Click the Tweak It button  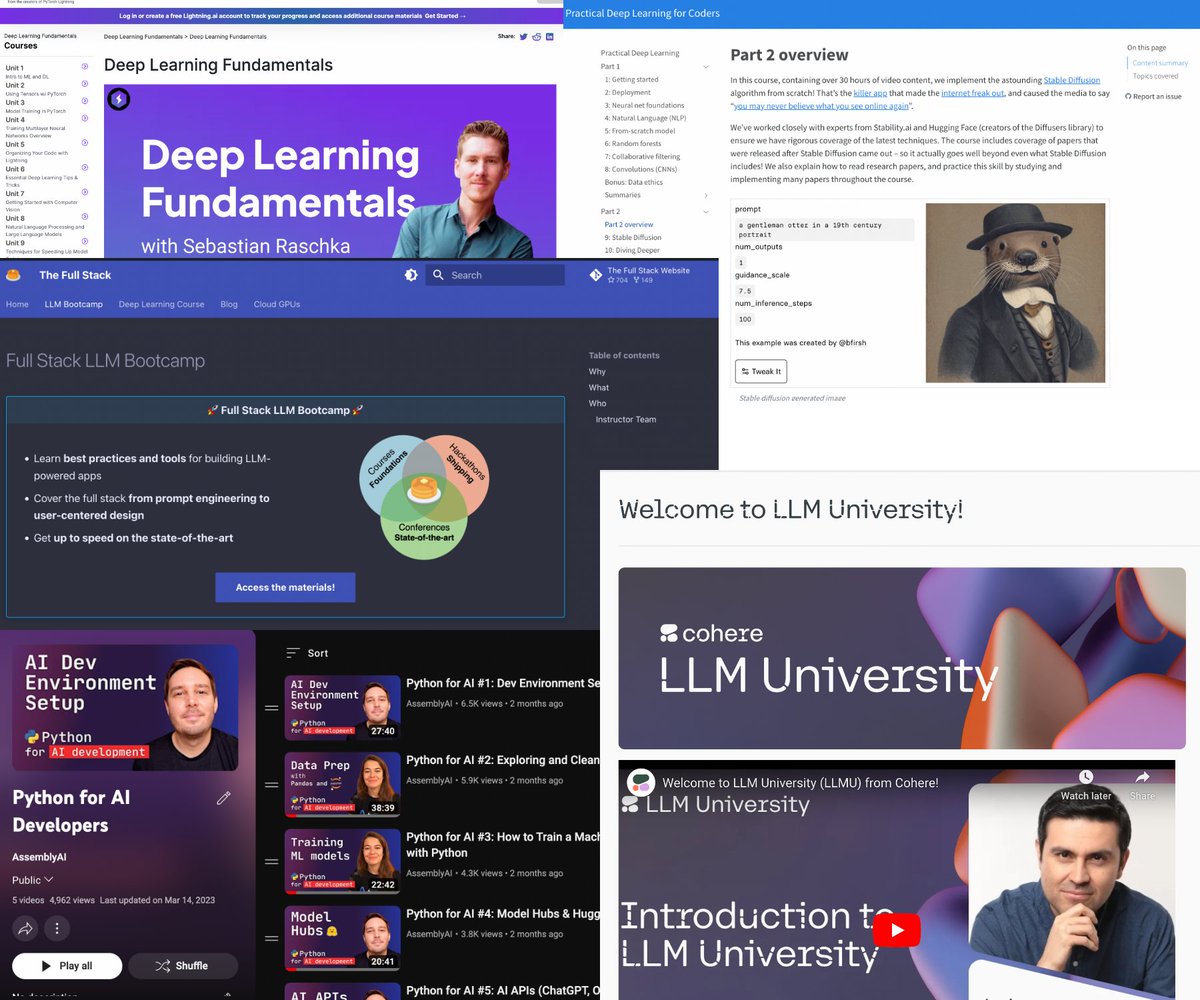pyautogui.click(x=761, y=371)
